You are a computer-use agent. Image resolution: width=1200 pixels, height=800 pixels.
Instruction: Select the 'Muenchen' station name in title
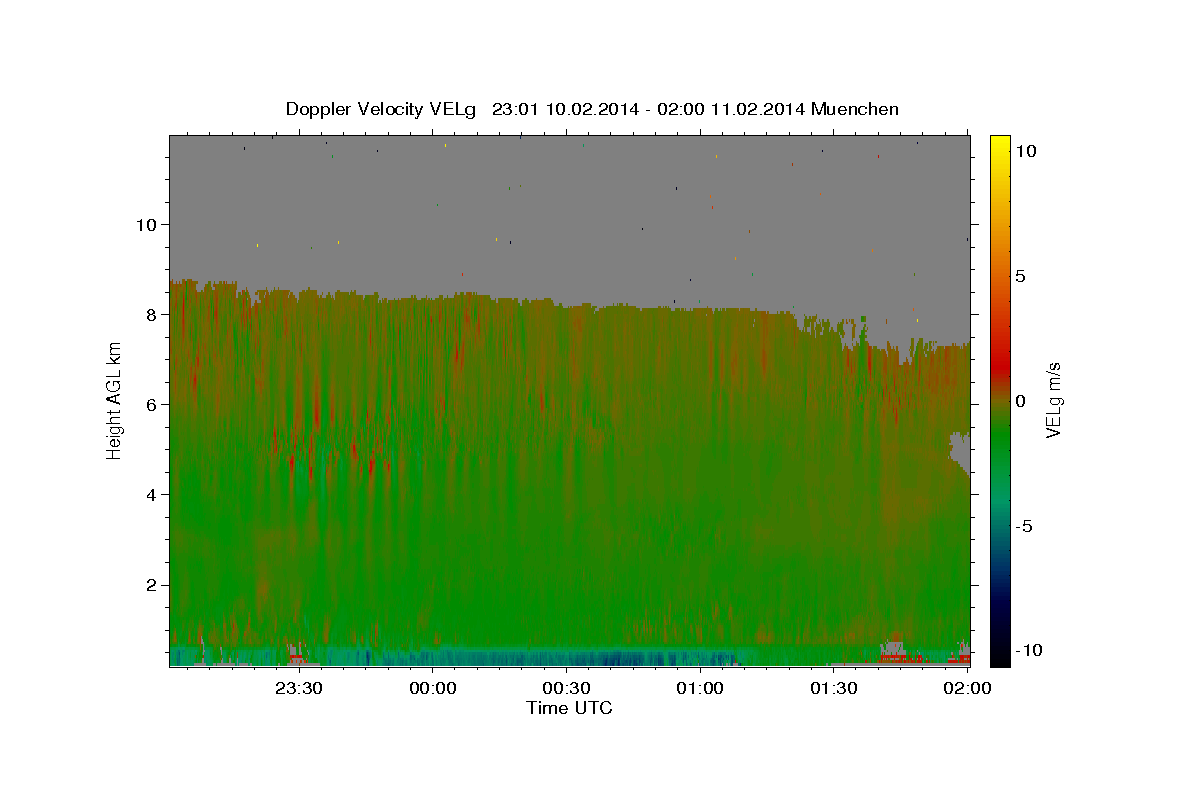(x=855, y=109)
